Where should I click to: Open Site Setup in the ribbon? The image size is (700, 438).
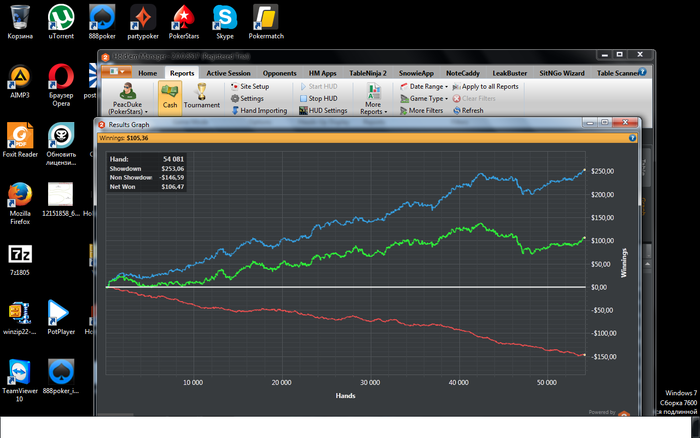[250, 86]
